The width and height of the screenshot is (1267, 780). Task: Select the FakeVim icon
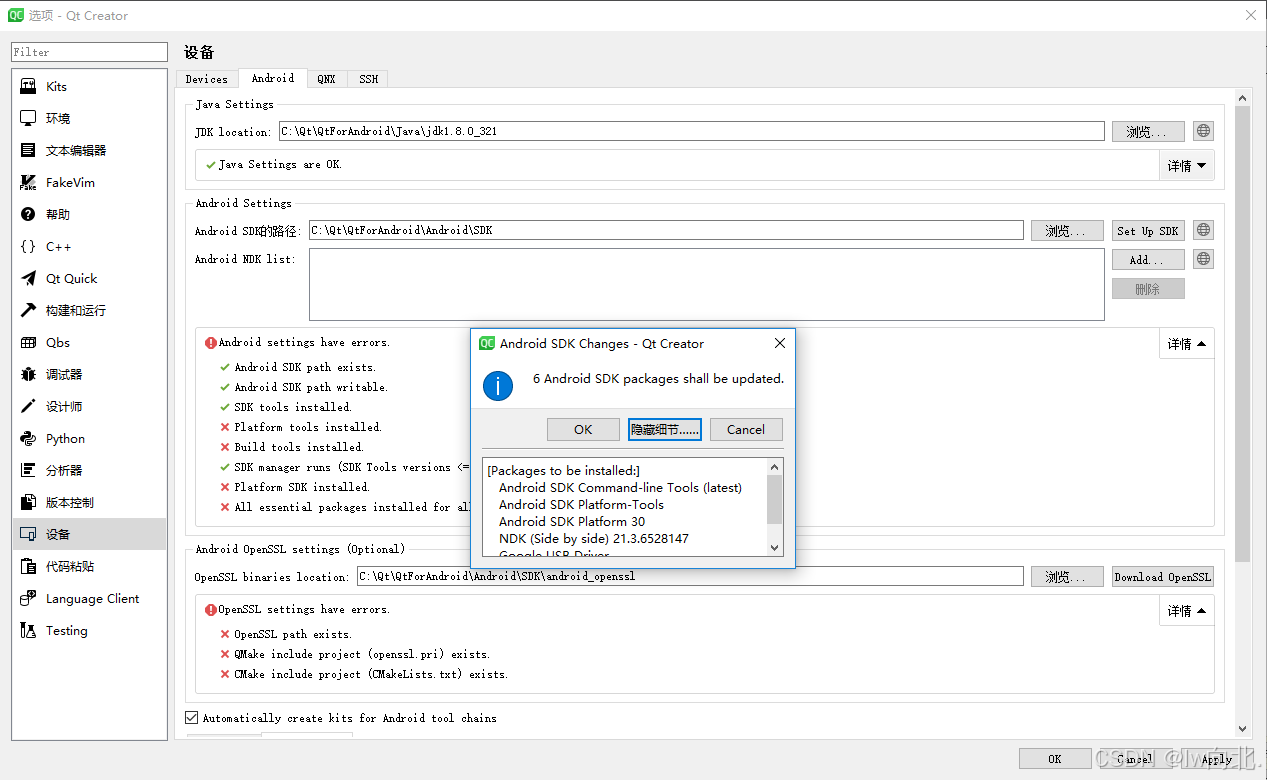tap(28, 182)
